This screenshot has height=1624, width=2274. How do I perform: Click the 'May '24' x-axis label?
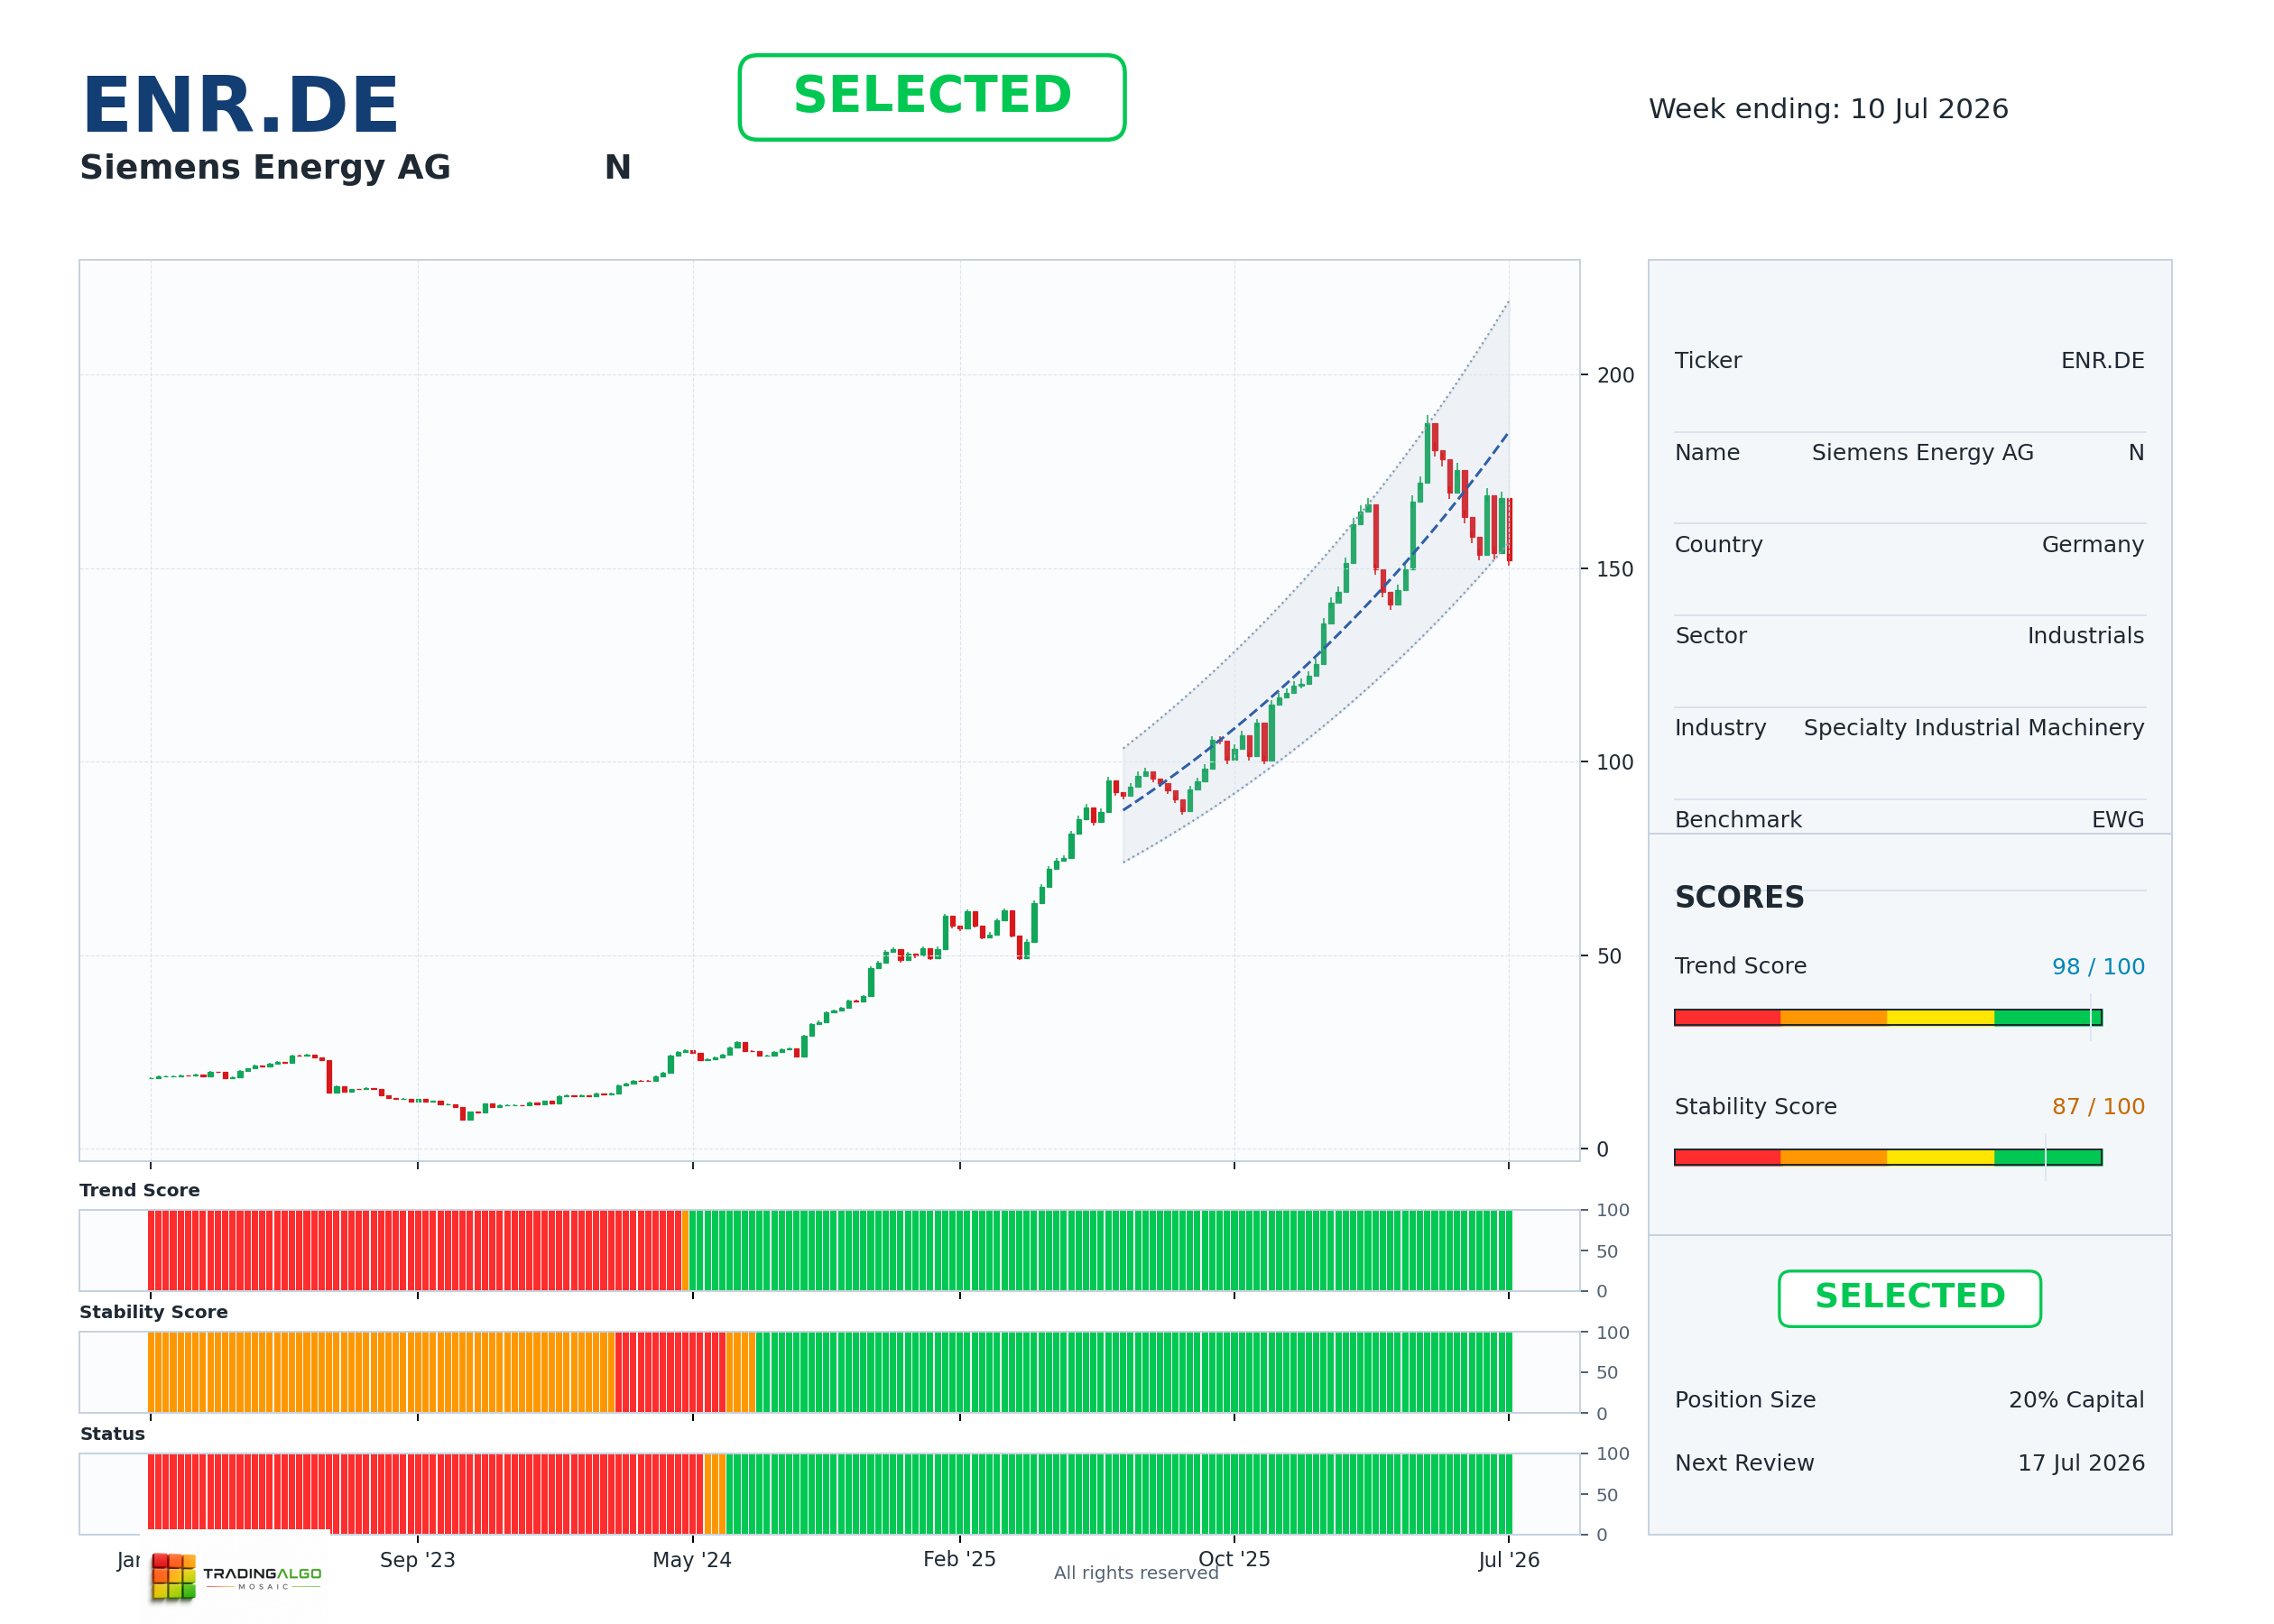tap(692, 1559)
